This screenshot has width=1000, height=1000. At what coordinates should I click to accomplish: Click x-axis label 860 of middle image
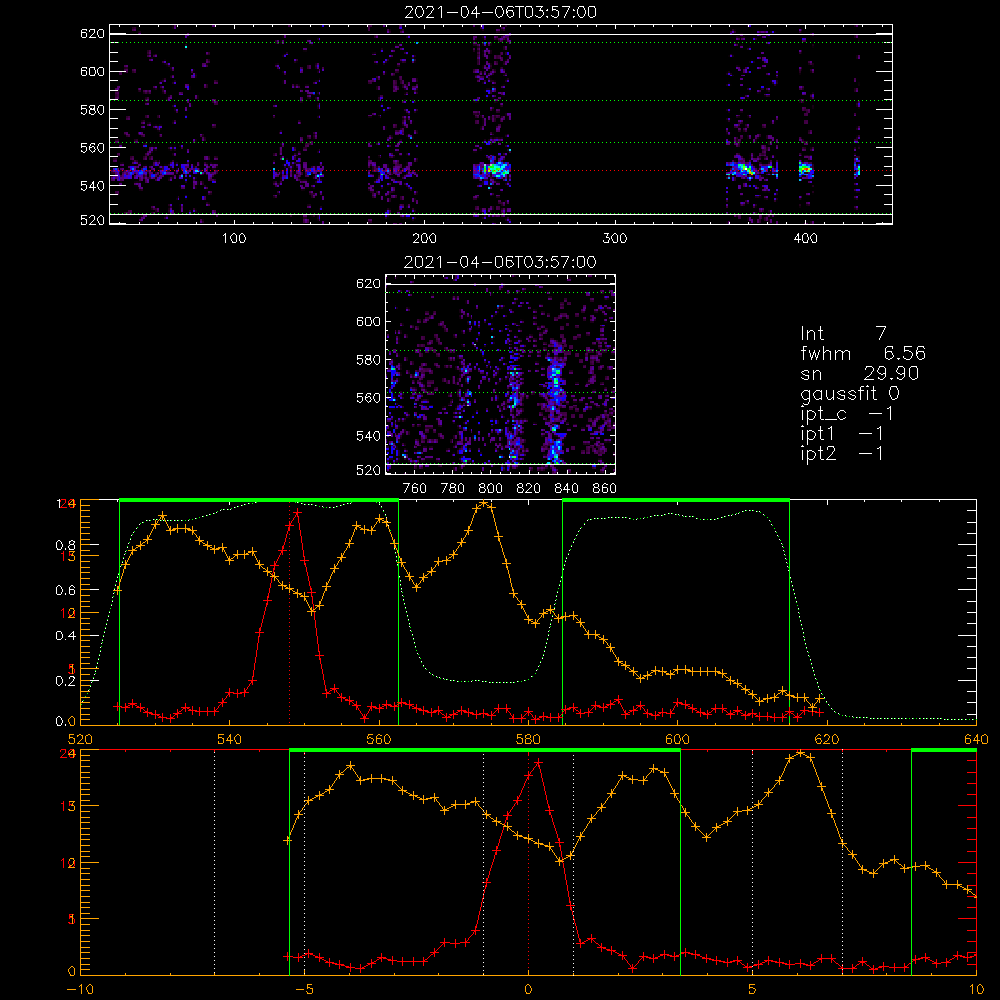605,489
